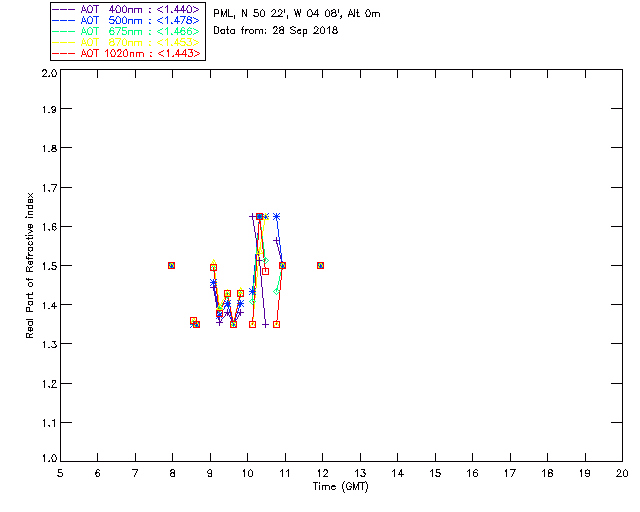Click the blue asterisk marker at 1.625 near 10.8 GMT
Screen dimensions: 640x512
[276, 216]
